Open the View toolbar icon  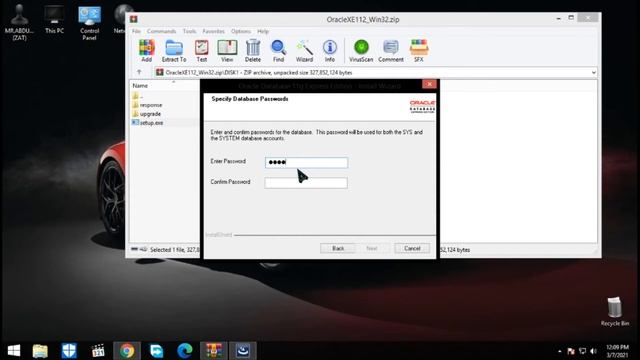click(x=227, y=51)
